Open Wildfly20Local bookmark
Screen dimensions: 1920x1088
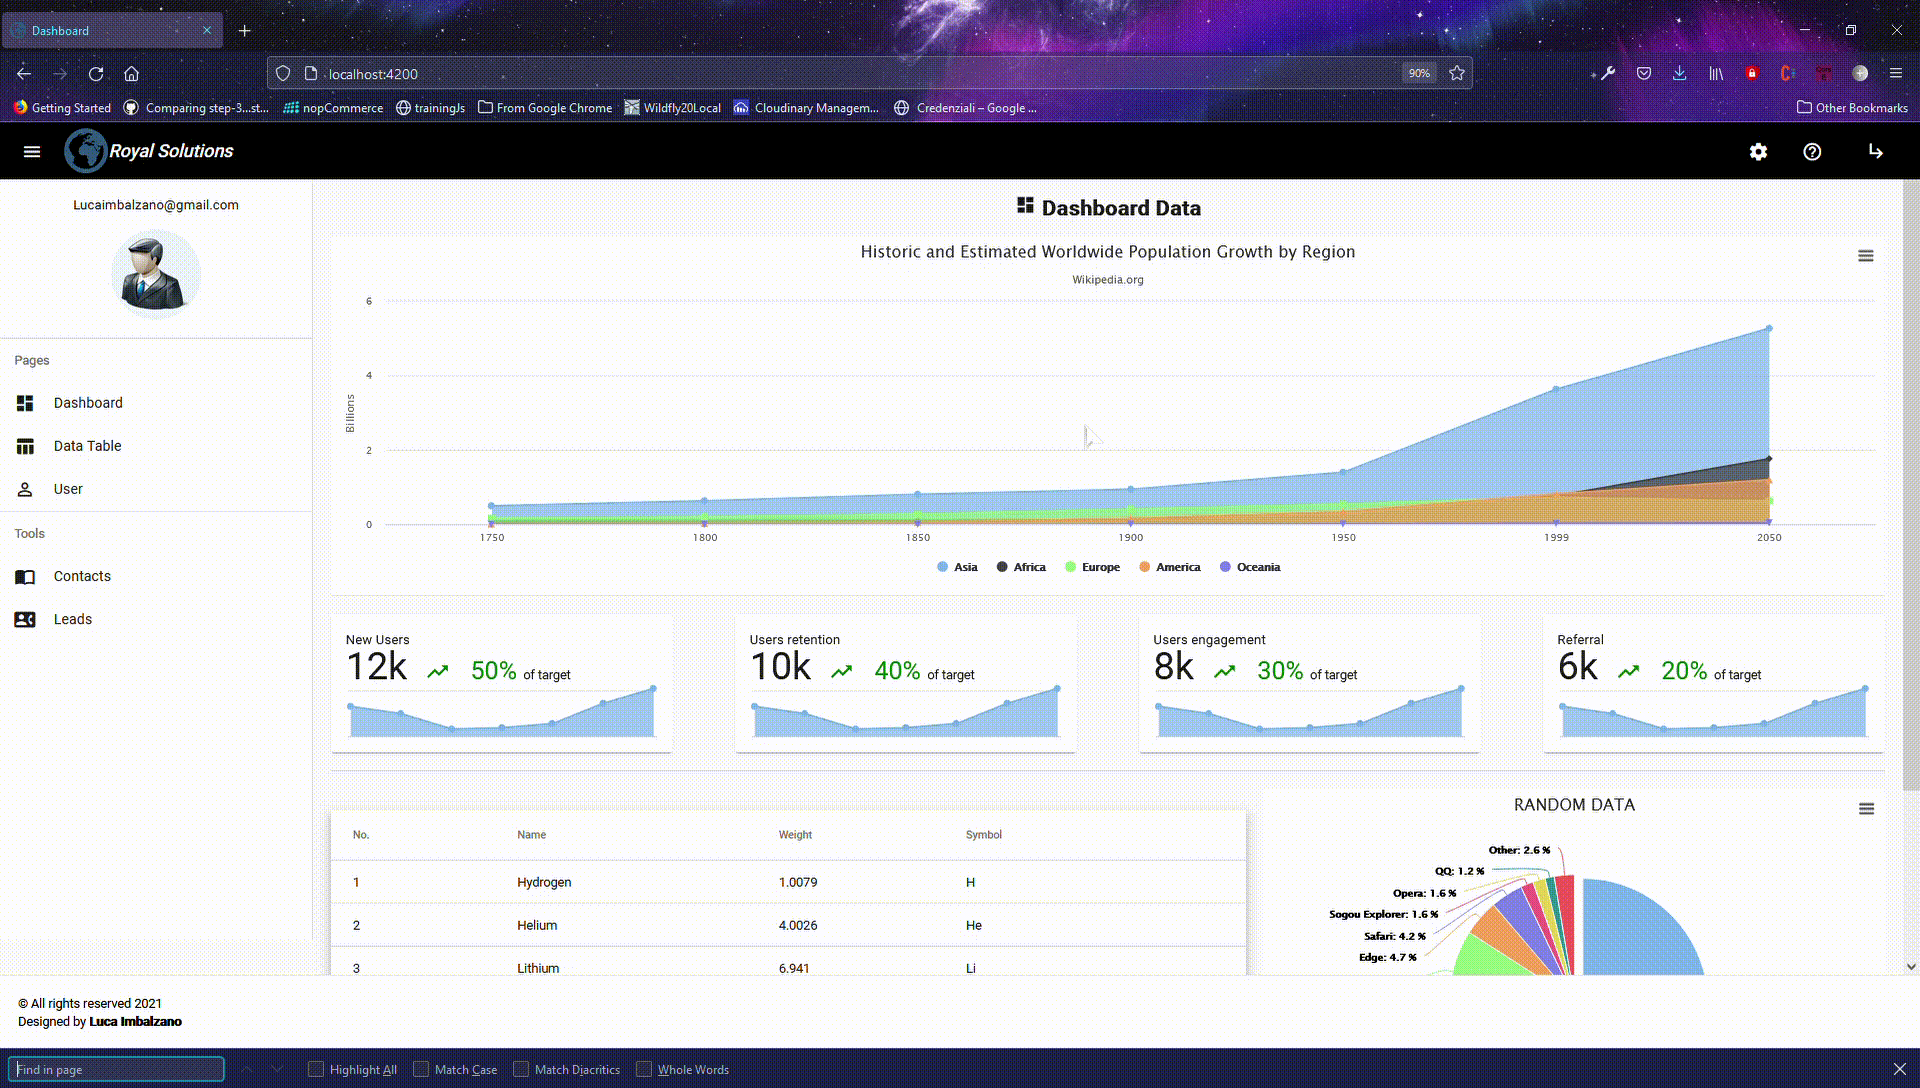672,108
